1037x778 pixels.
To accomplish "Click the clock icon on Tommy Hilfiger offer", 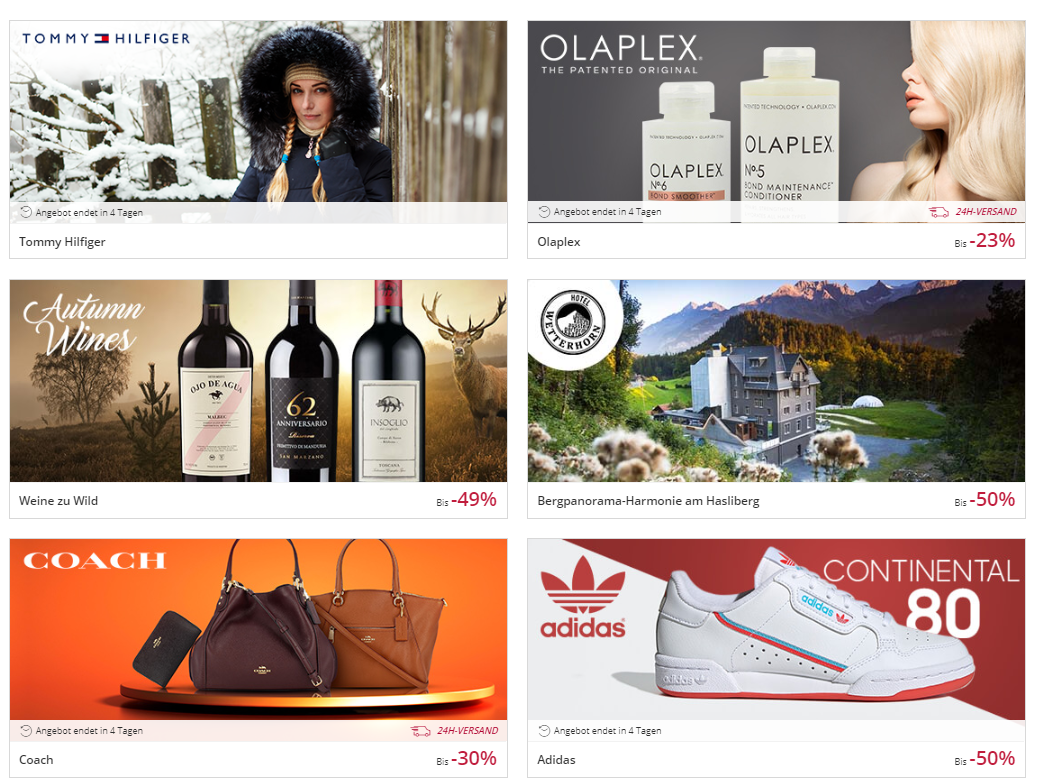I will 26,212.
